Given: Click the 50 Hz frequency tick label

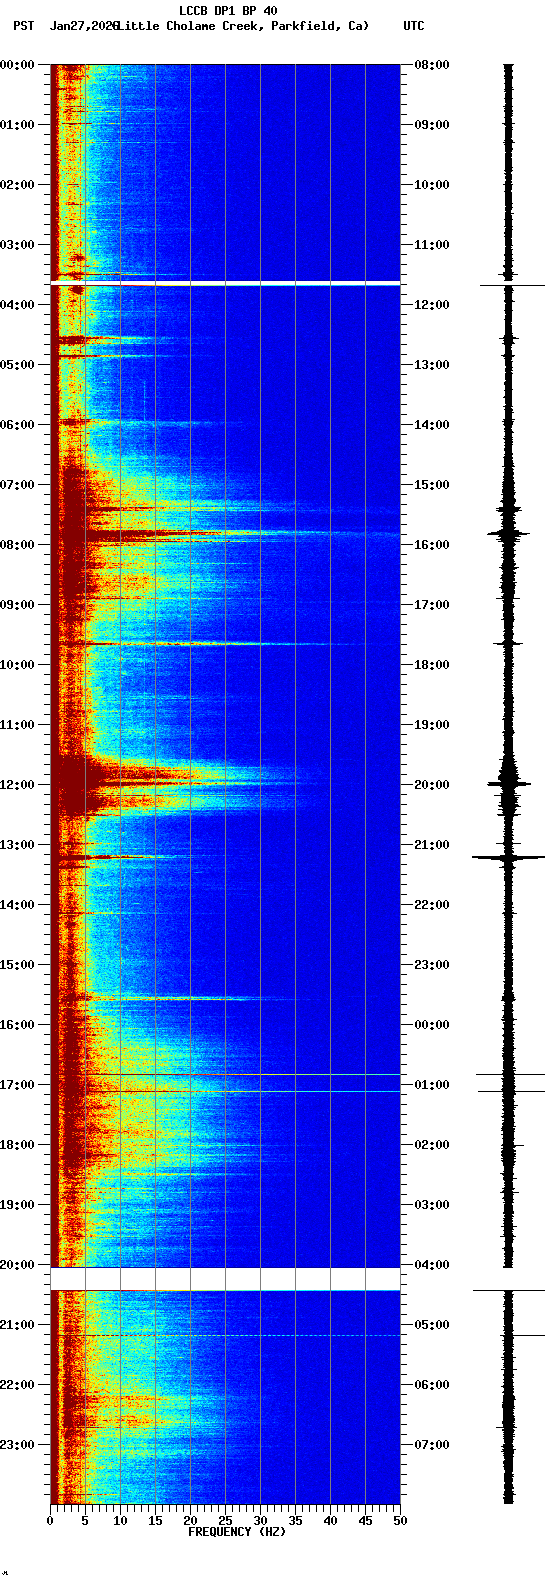Looking at the screenshot, I should (400, 1521).
